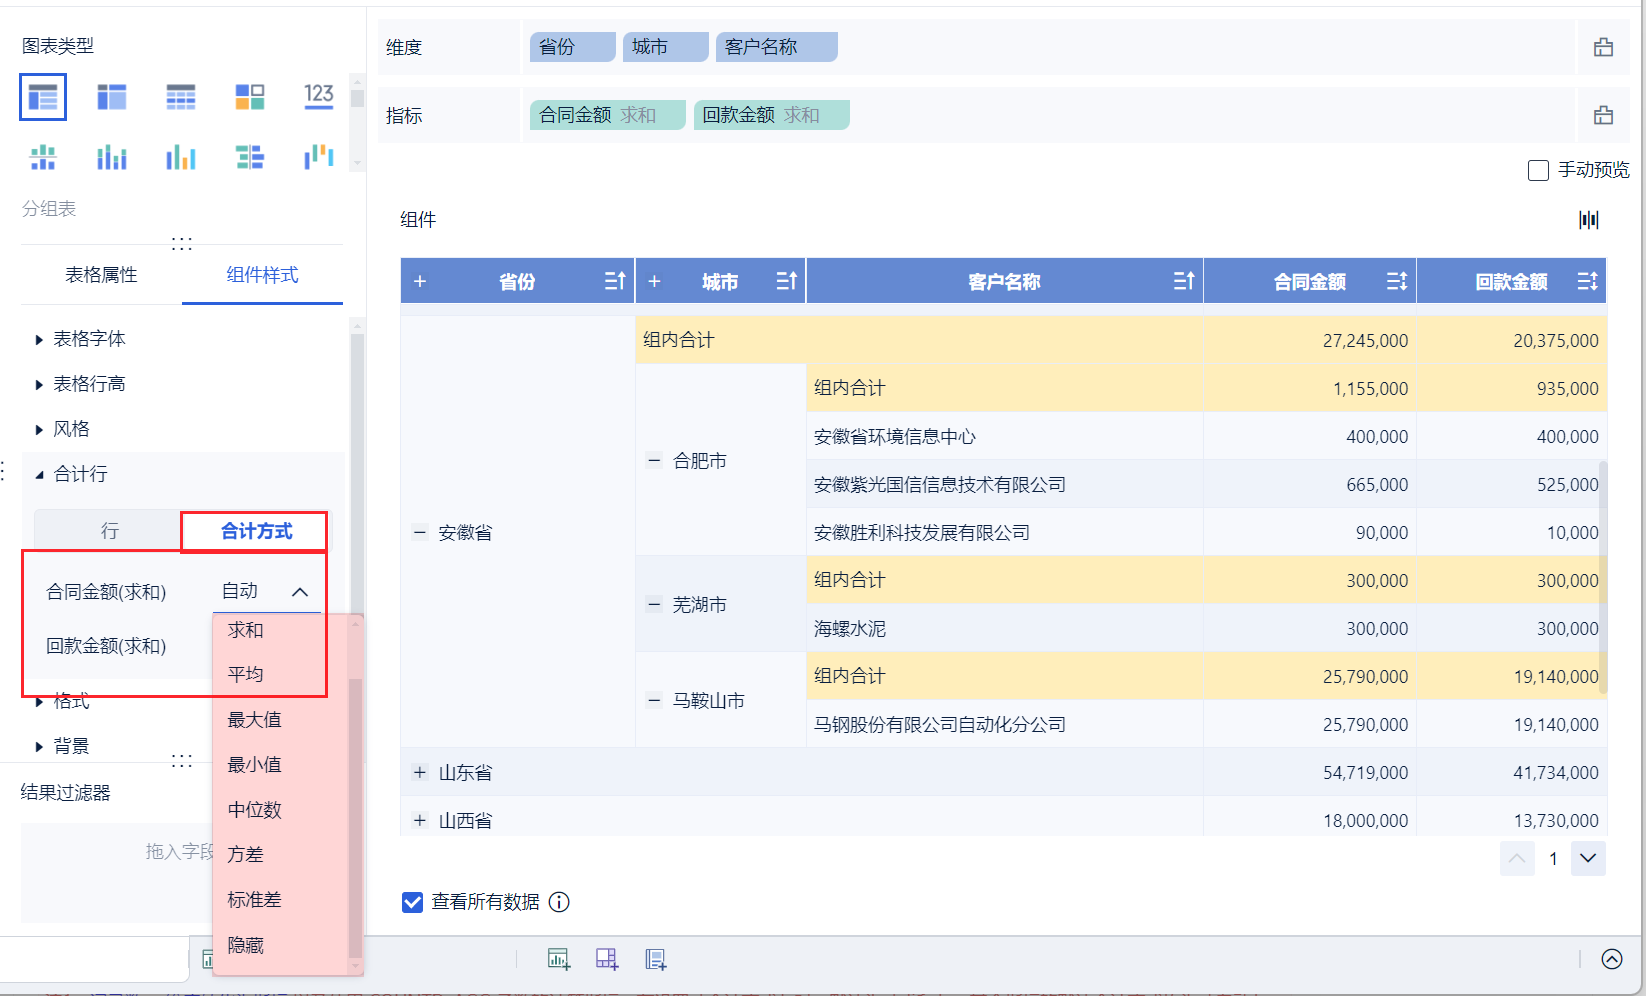Select the contrast bar chart icon
The width and height of the screenshot is (1646, 996).
[x=250, y=157]
